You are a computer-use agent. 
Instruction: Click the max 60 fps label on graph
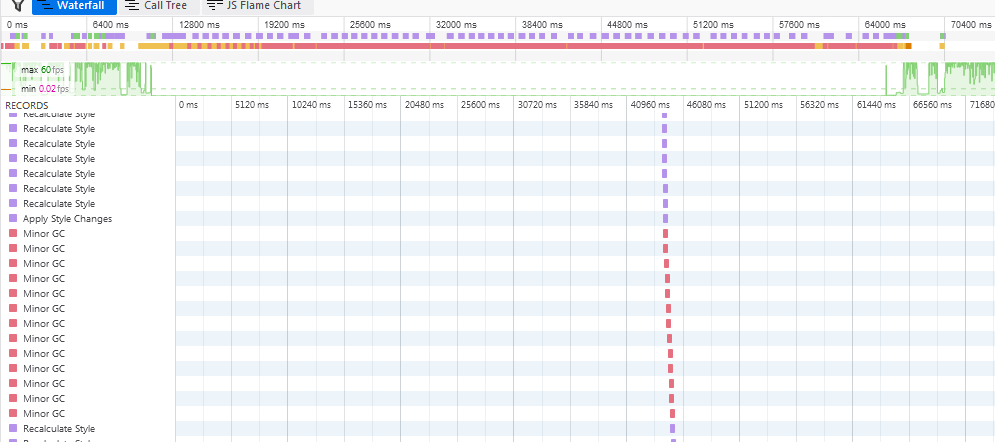click(43, 70)
